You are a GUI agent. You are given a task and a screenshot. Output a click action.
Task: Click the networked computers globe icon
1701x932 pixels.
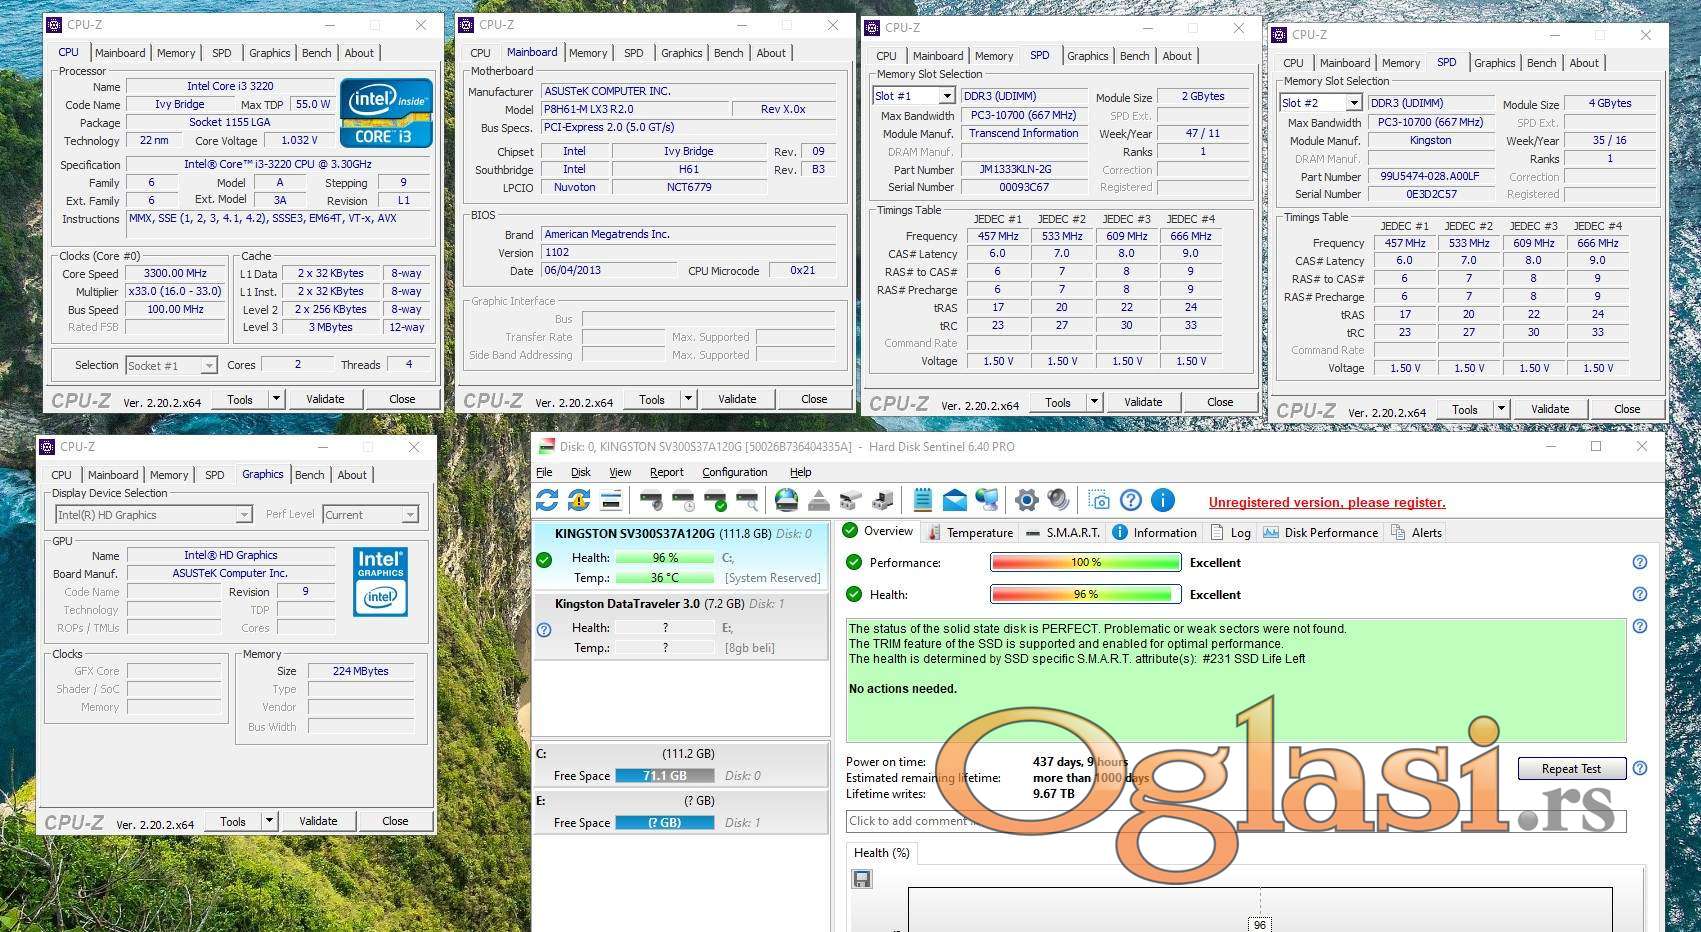(x=987, y=500)
